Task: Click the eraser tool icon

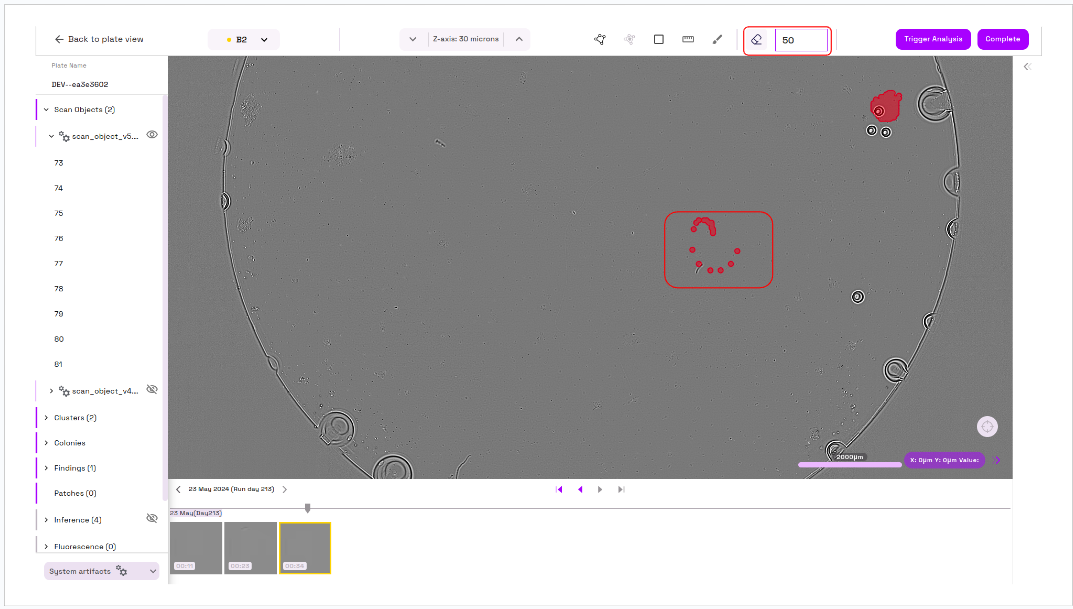Action: pyautogui.click(x=757, y=40)
